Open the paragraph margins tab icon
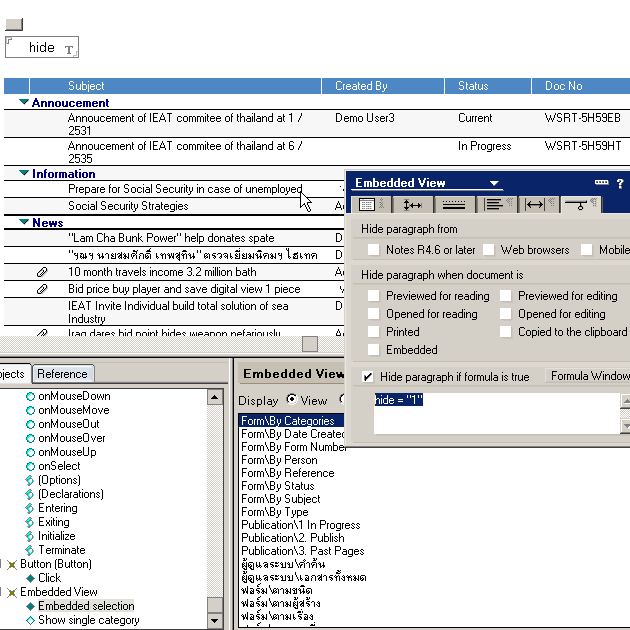630x630 pixels. (x=539, y=205)
